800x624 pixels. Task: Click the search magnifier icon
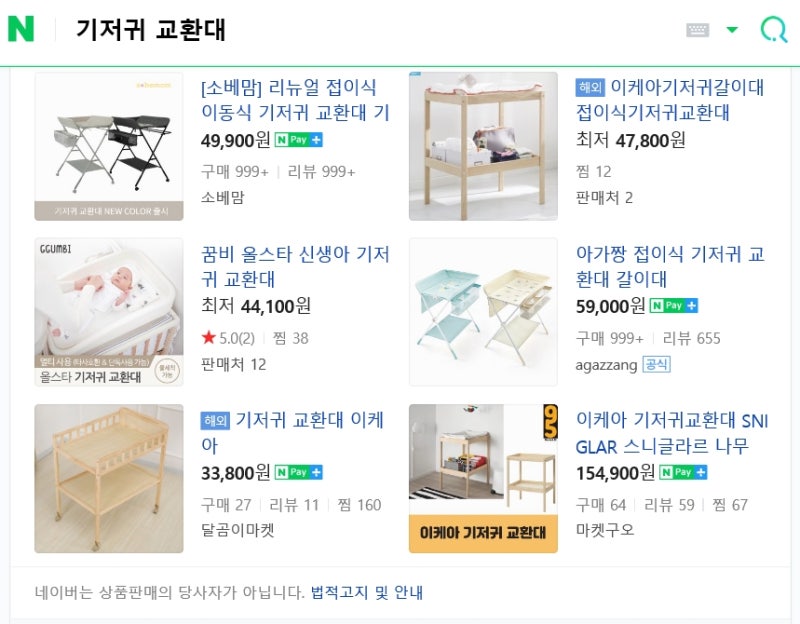click(774, 29)
